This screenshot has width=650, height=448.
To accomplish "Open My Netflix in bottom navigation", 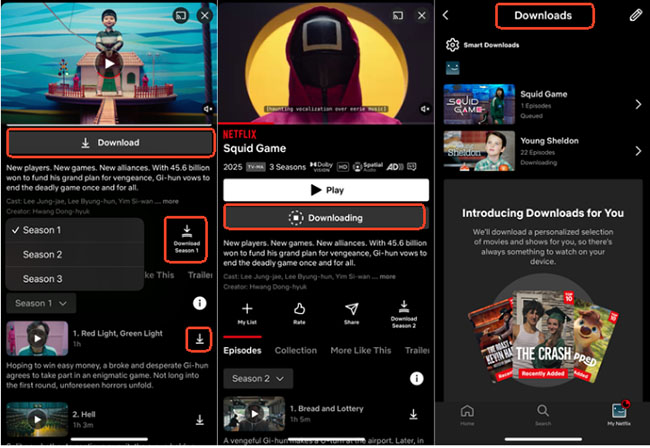I will pyautogui.click(x=619, y=414).
